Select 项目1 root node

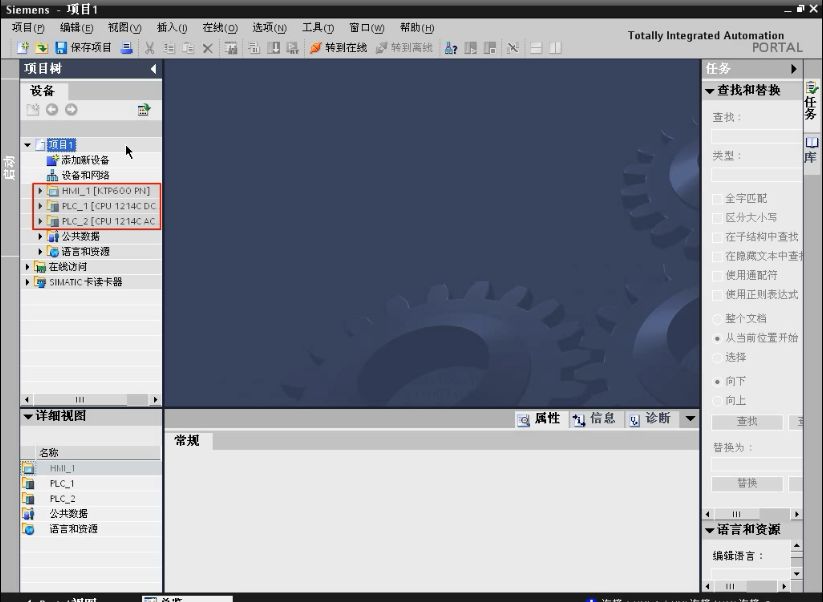(61, 144)
